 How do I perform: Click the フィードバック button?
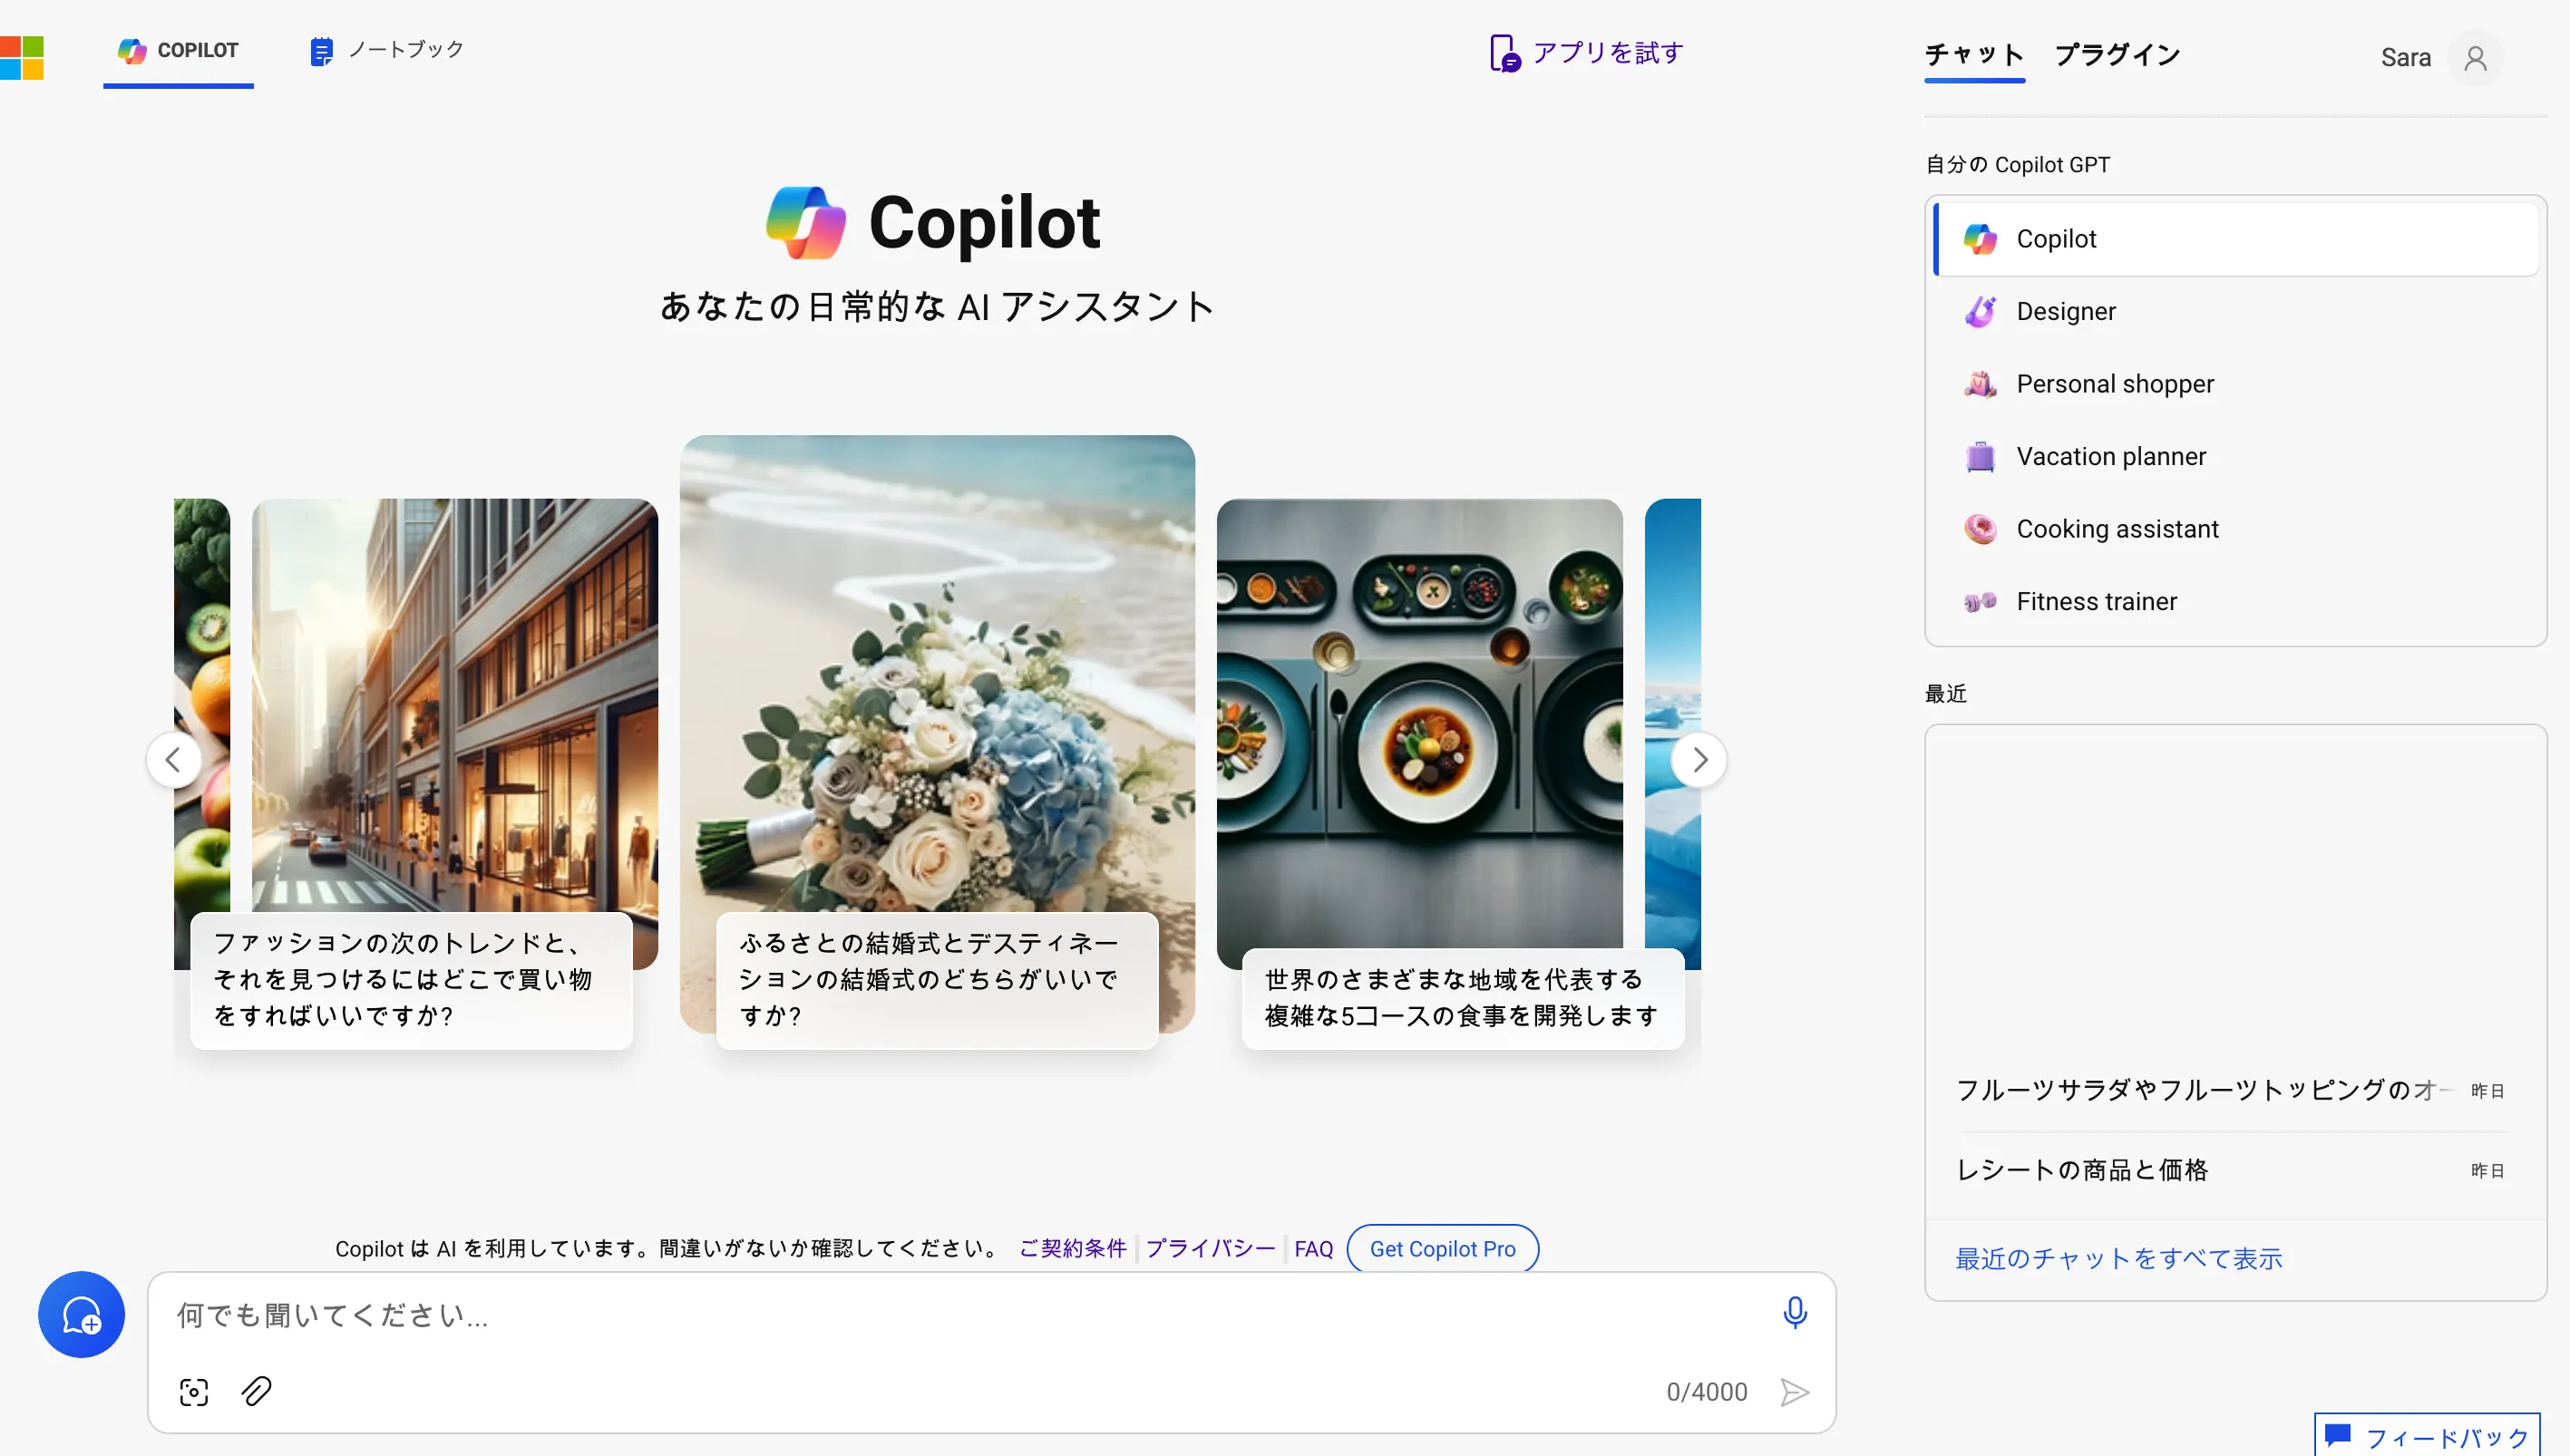tap(2428, 1435)
